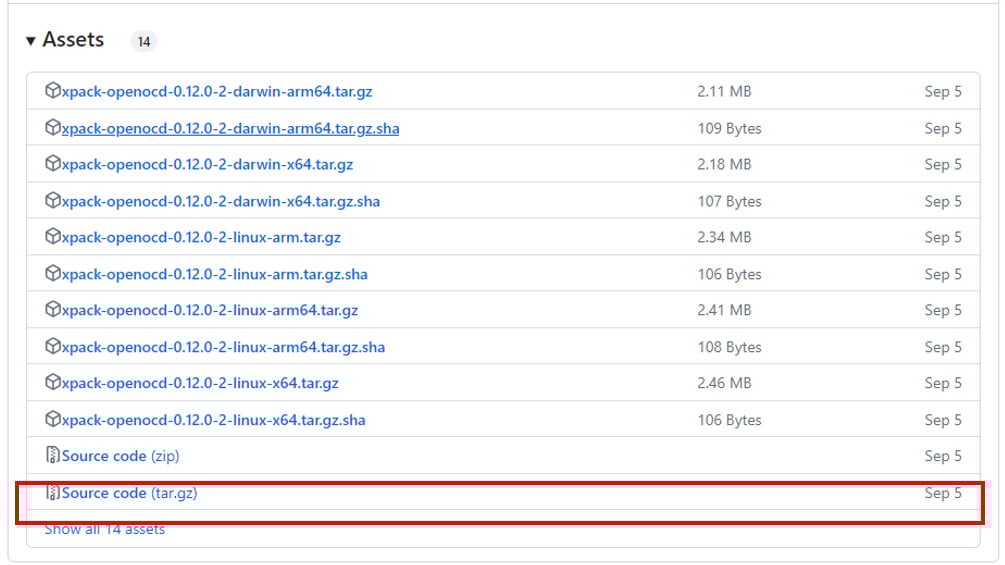Click Show all 14 assets link
The width and height of the screenshot is (1005, 565).
104,529
